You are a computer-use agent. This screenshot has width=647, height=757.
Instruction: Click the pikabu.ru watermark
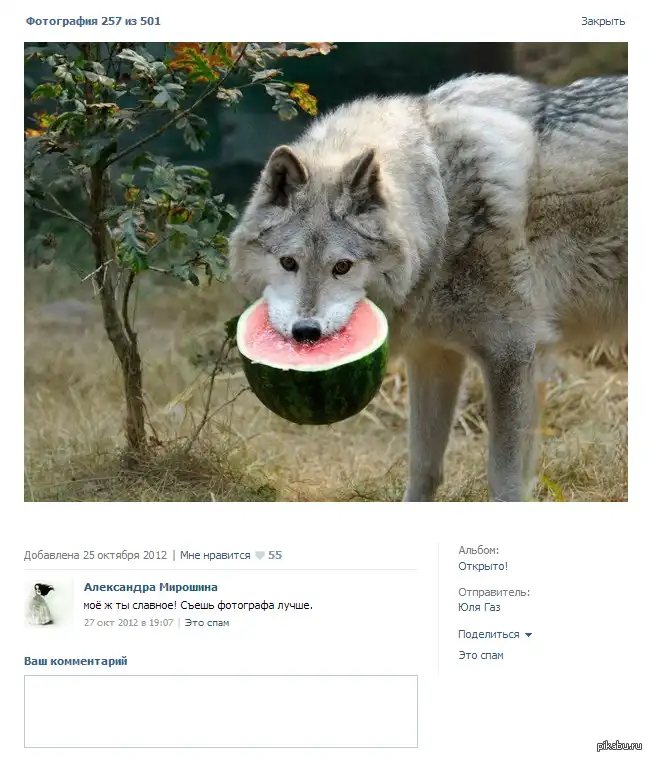tap(619, 745)
